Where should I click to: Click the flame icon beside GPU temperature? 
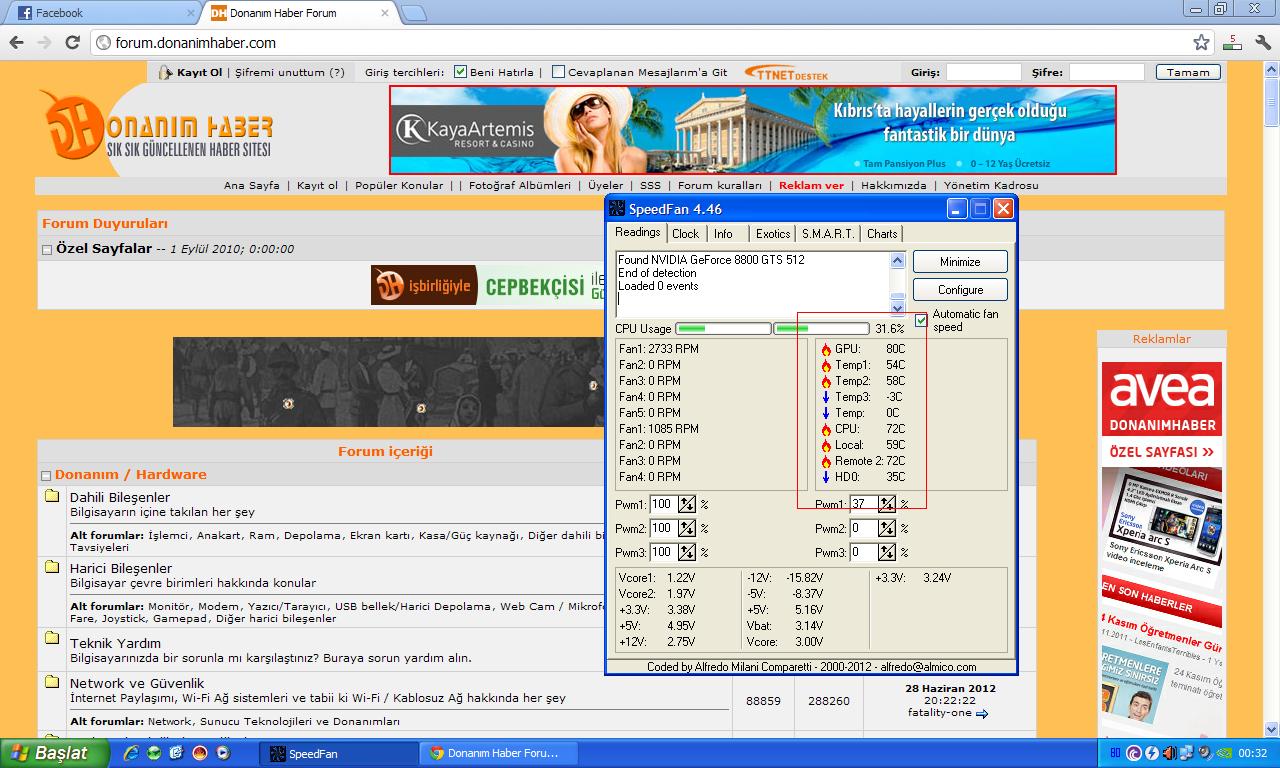[826, 349]
